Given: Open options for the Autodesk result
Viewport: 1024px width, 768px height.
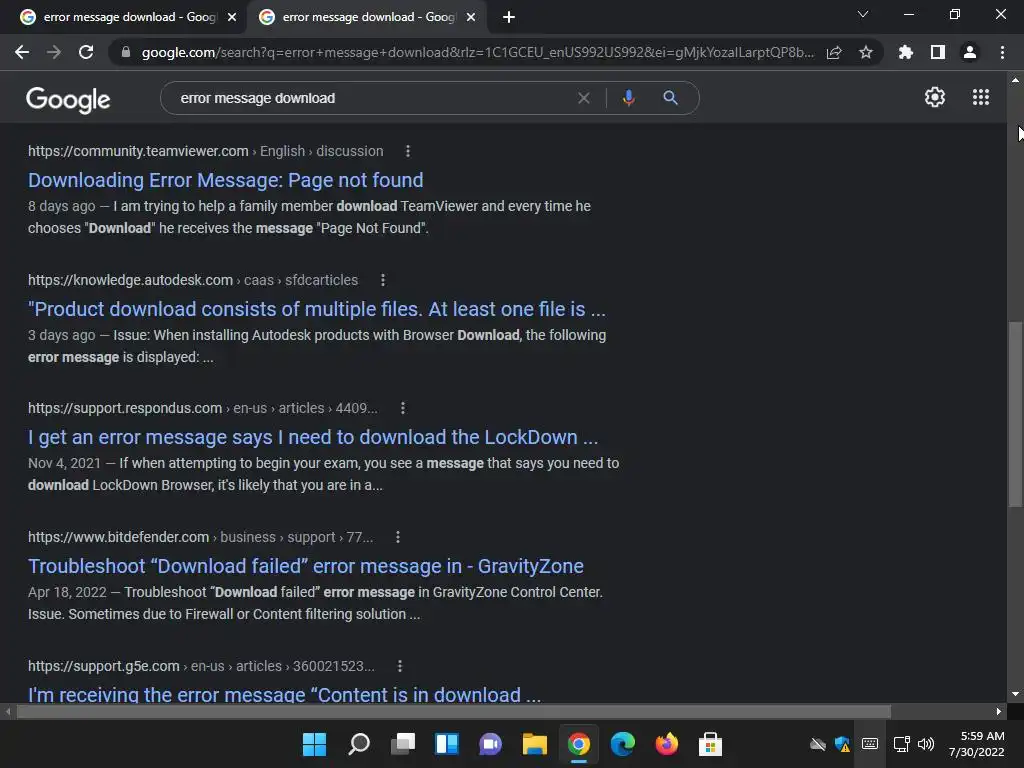Looking at the screenshot, I should point(383,280).
